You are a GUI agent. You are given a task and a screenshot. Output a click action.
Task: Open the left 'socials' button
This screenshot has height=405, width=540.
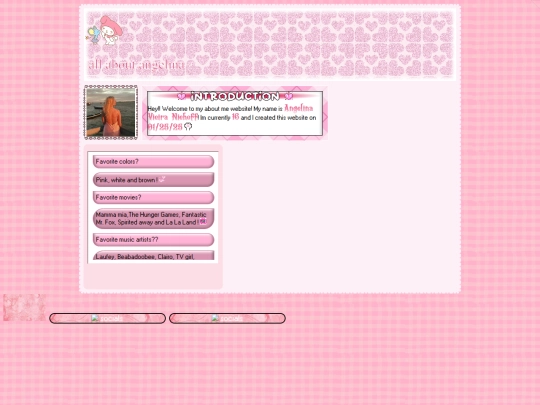(107, 318)
